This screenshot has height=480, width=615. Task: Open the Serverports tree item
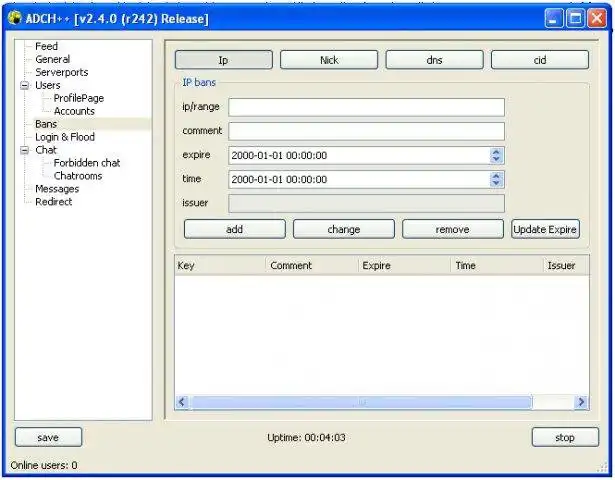coord(62,72)
